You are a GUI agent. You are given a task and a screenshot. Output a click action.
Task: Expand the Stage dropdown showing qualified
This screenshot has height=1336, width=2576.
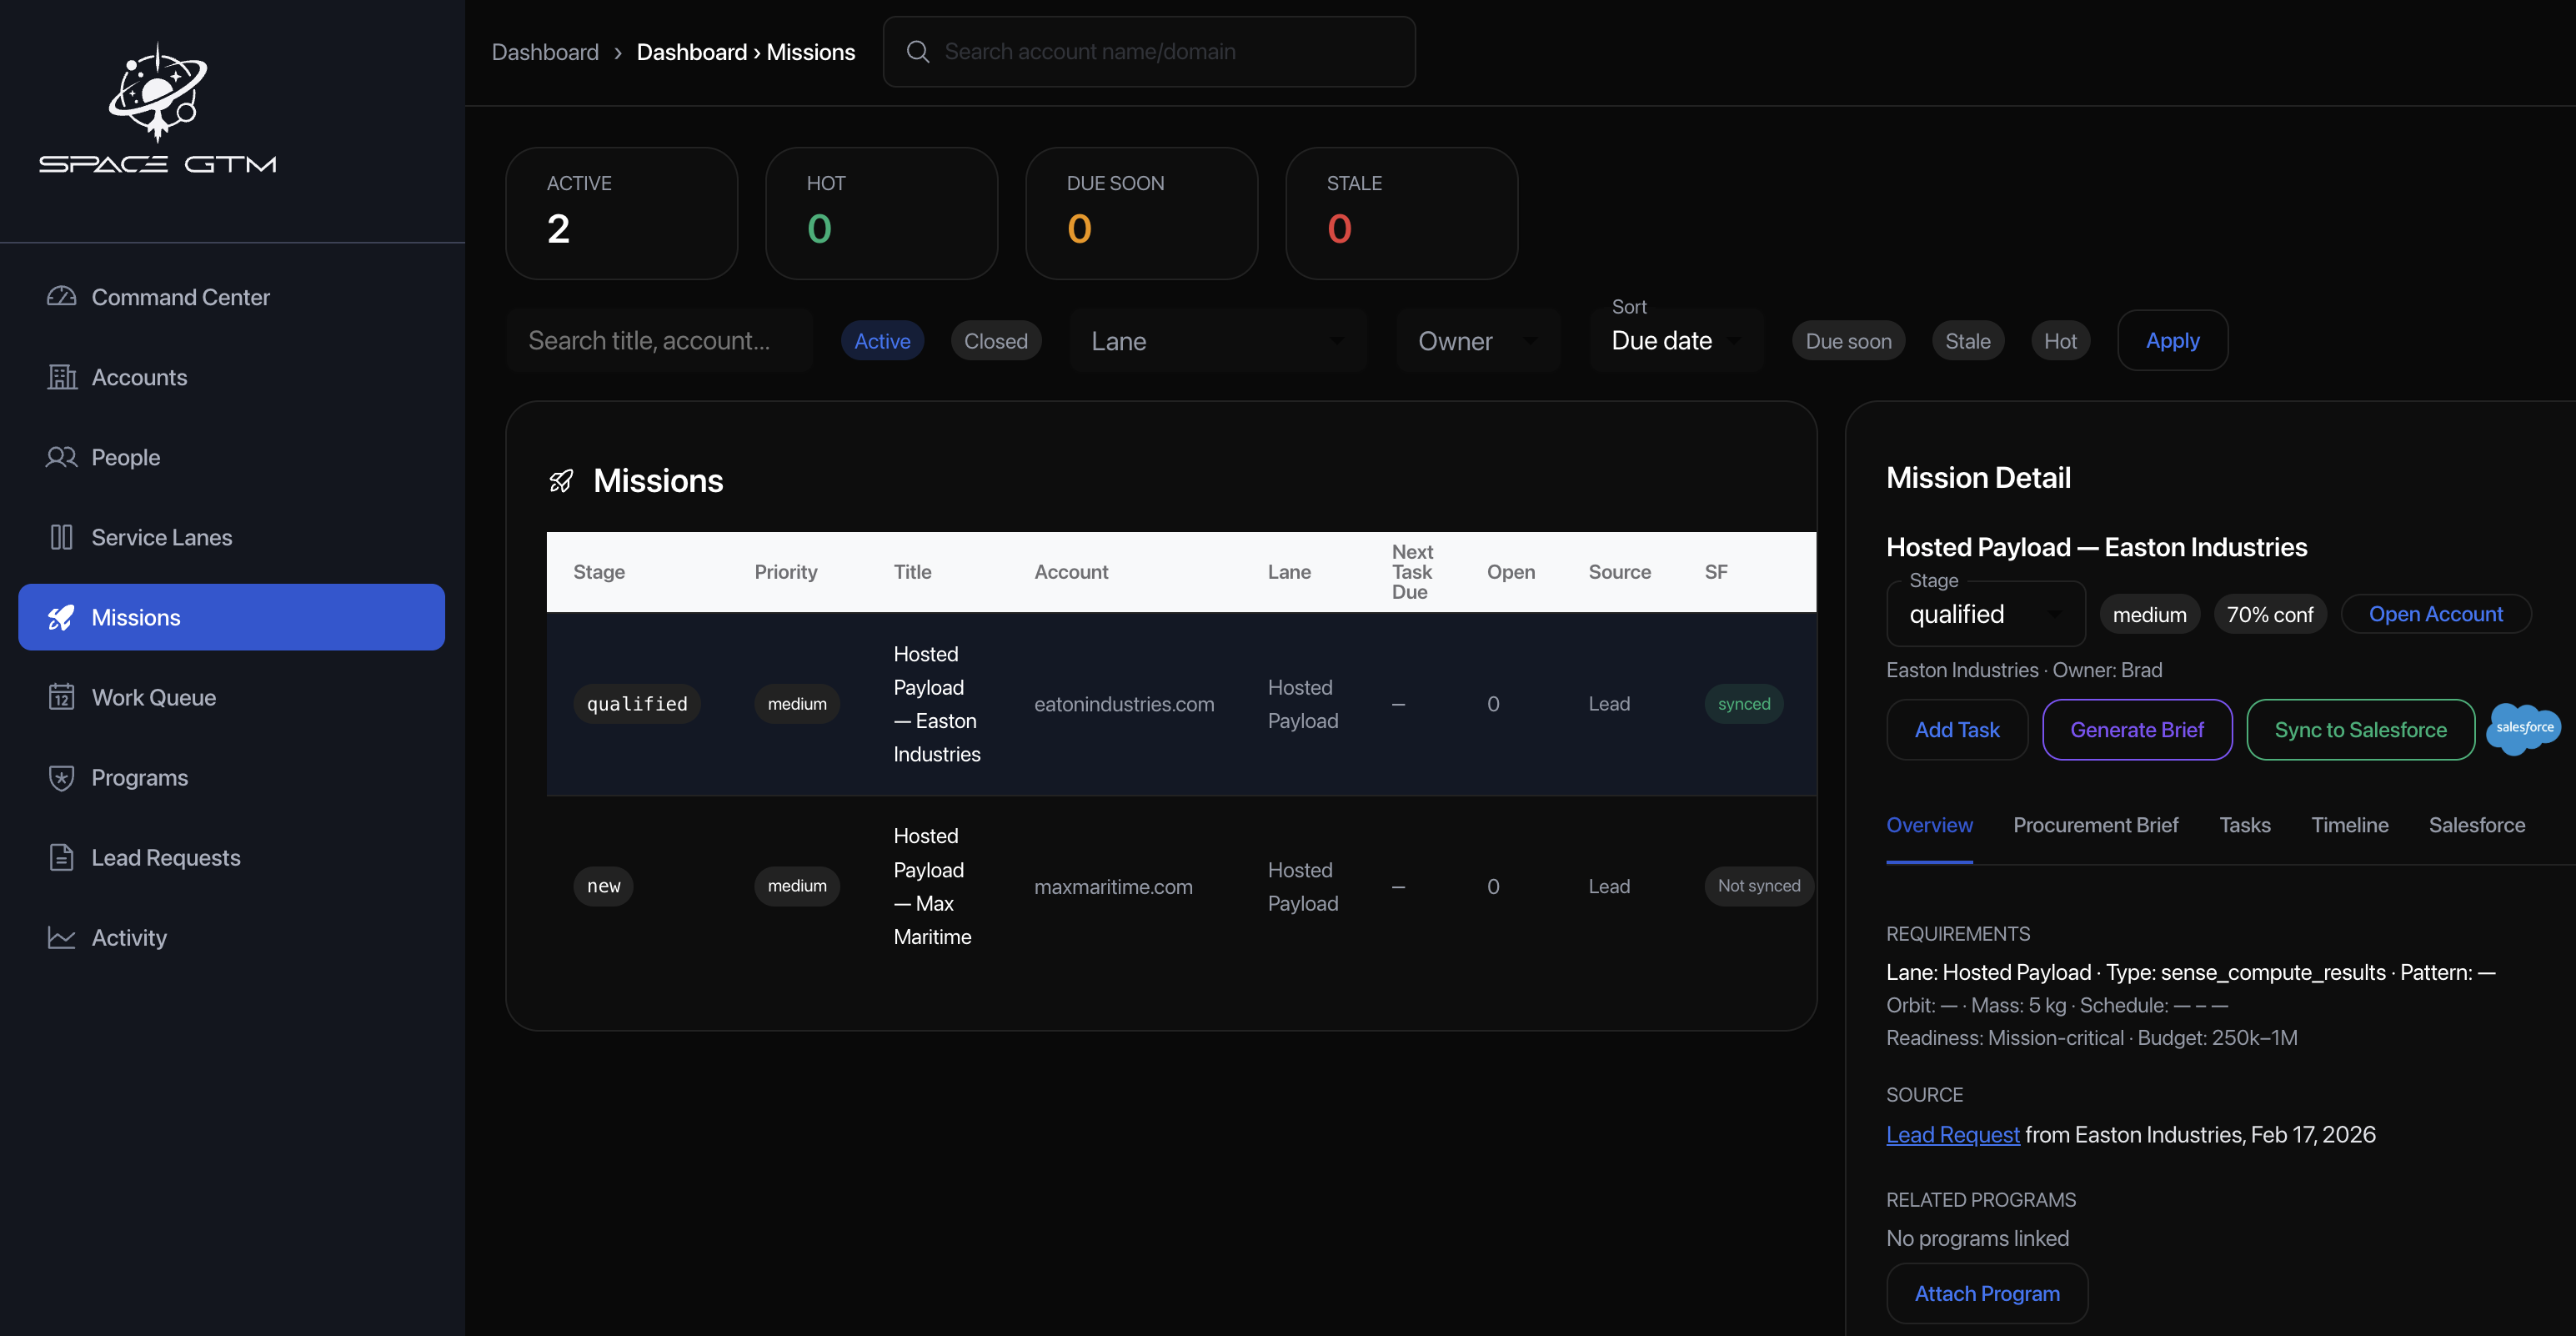pyautogui.click(x=1983, y=613)
